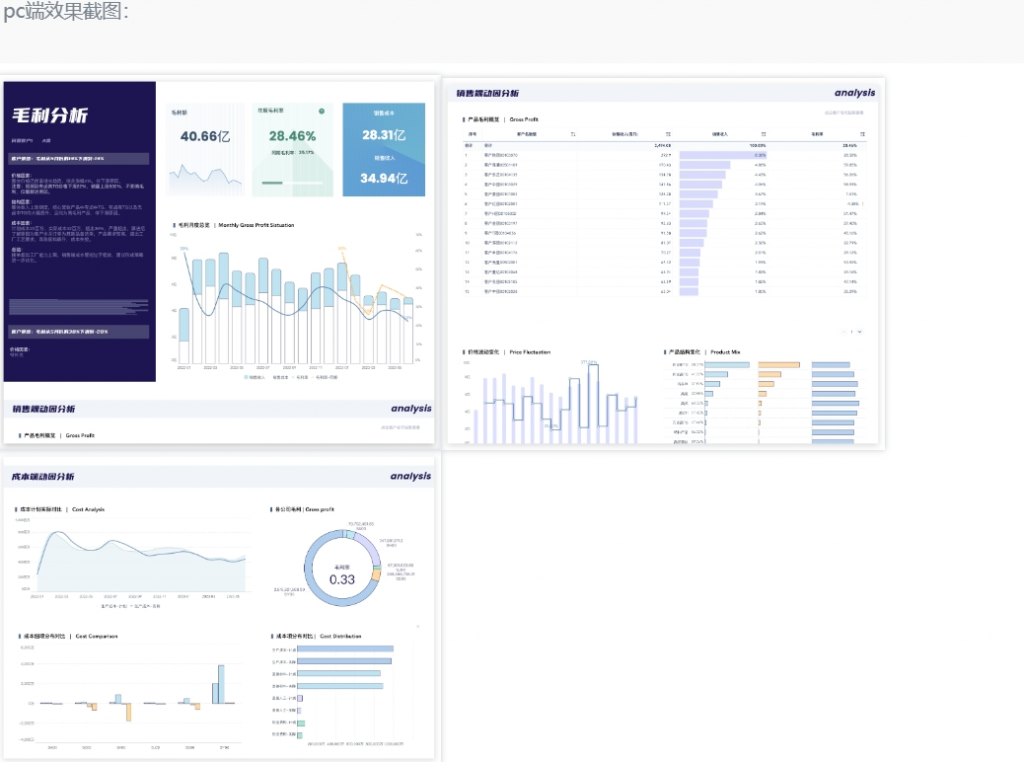
Task: Click the sort icon in the first Gross Profit table column
Action: [x=573, y=134]
